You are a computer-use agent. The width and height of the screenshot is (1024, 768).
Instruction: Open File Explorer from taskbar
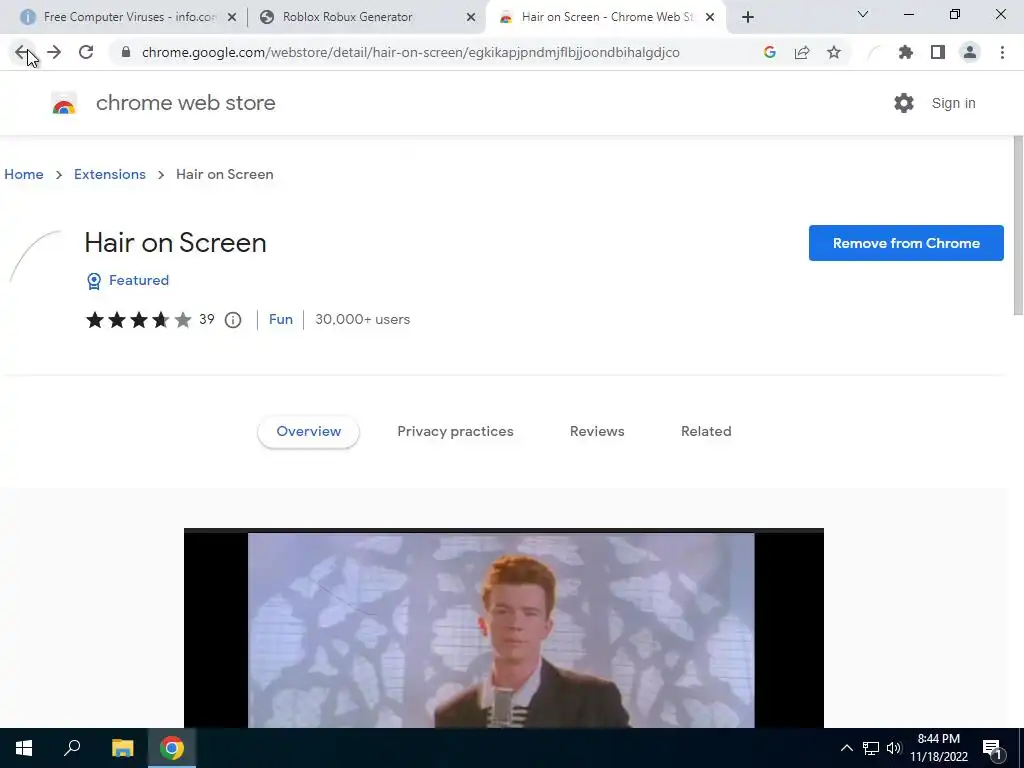pos(122,748)
